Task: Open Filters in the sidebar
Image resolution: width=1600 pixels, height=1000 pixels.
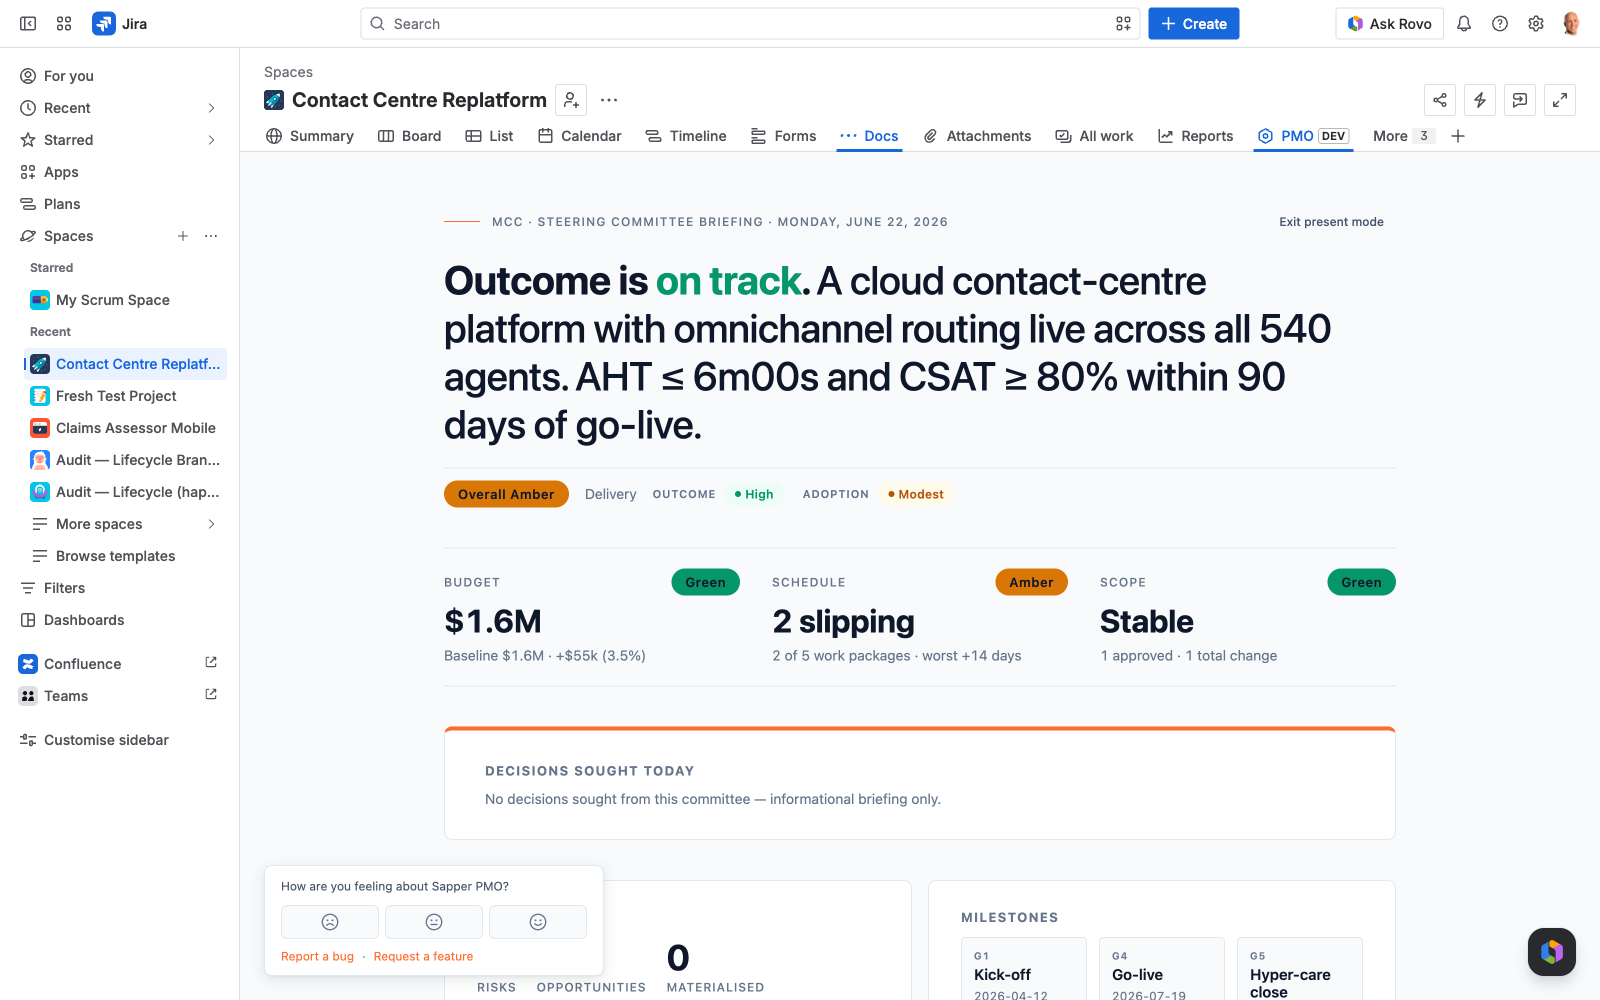Action: click(x=120, y=588)
